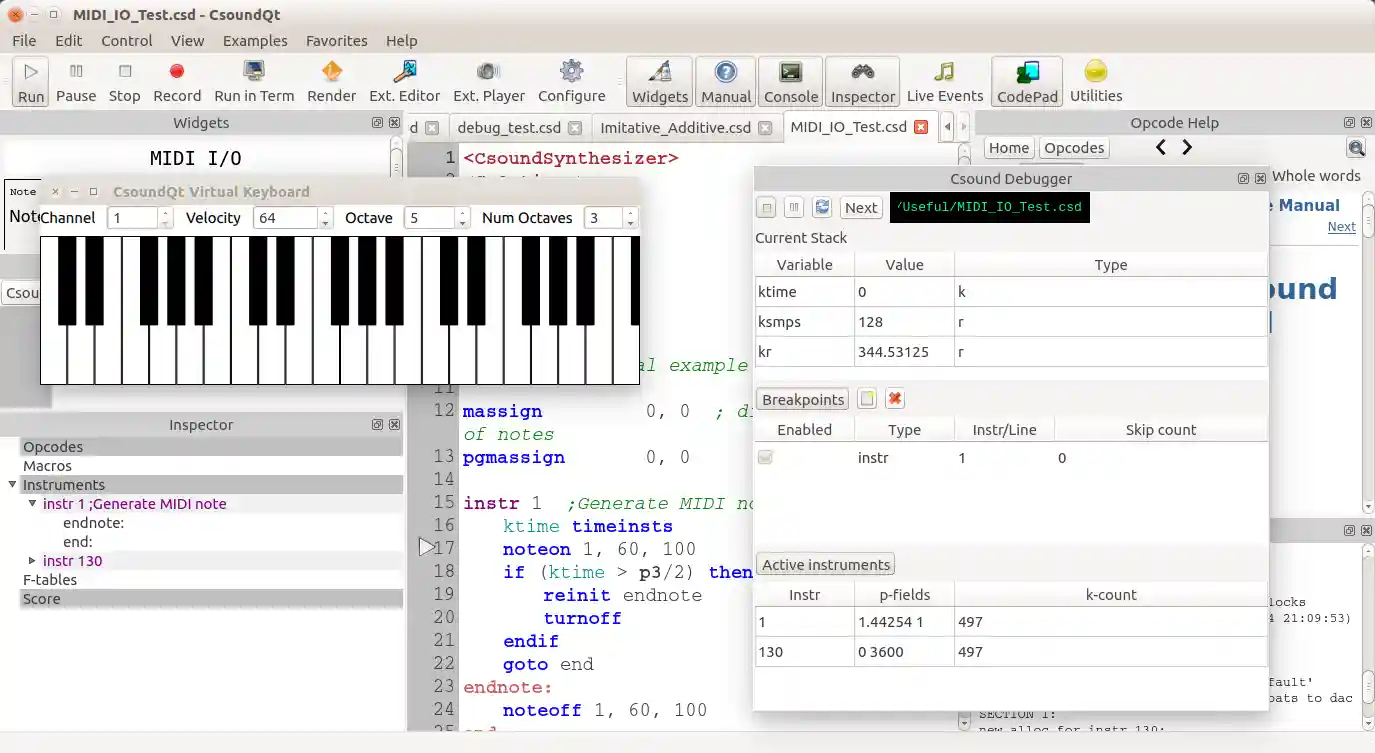The image size is (1375, 753).
Task: Open the Control menu
Action: (126, 41)
